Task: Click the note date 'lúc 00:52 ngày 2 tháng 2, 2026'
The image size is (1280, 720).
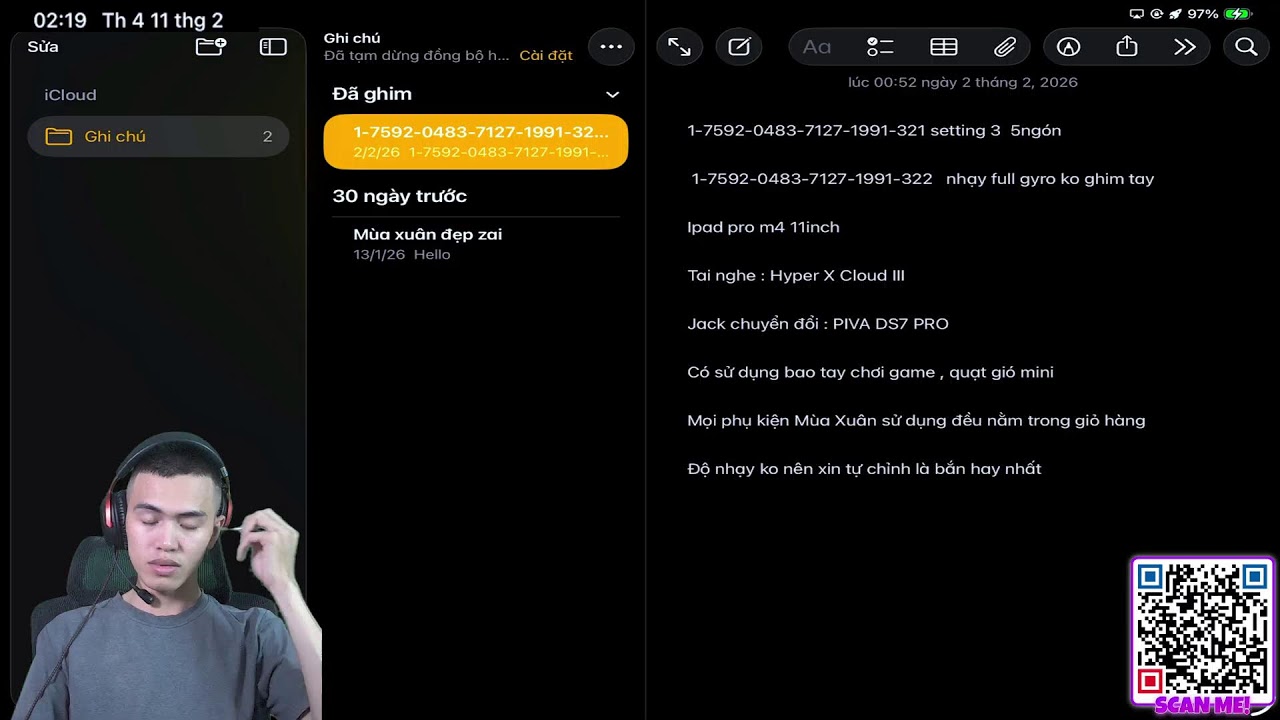Action: [963, 82]
